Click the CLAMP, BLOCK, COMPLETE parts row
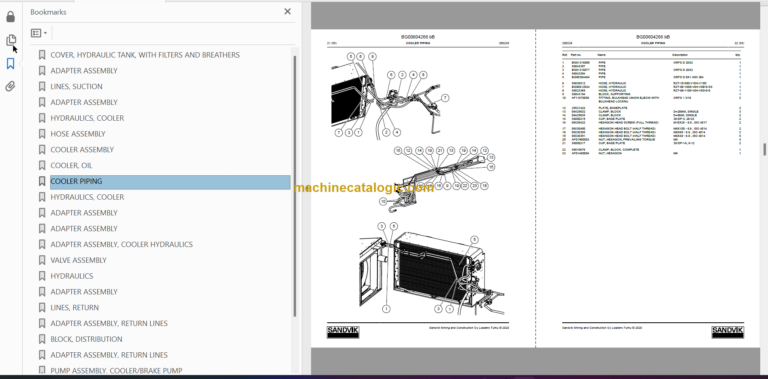 pyautogui.click(x=651, y=149)
